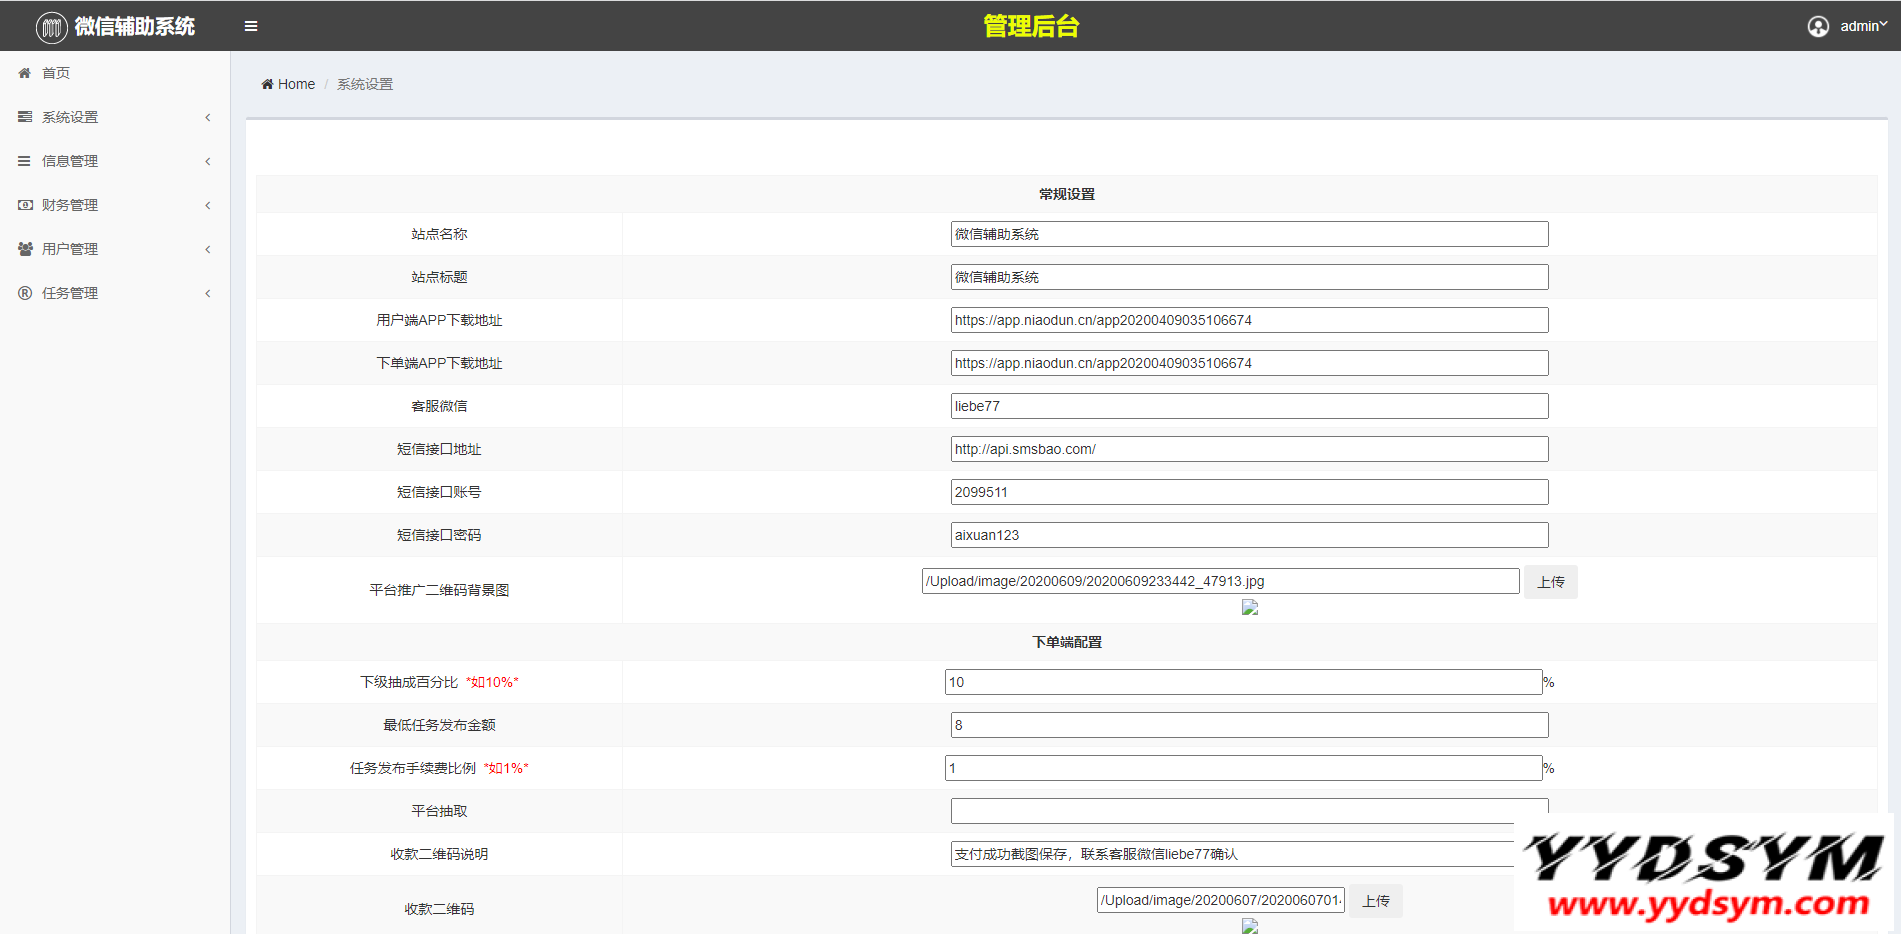Viewport: 1901px width, 934px height.
Task: Click the 信息管理 list icon
Action: (x=25, y=161)
